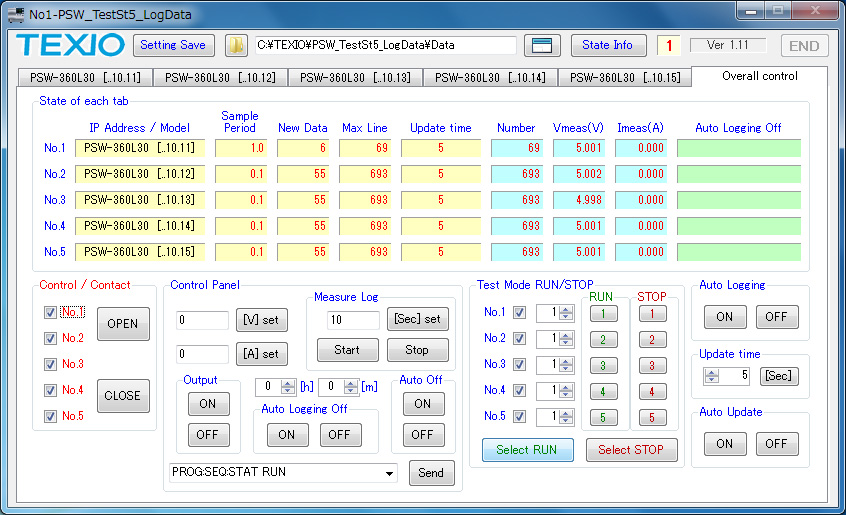Image resolution: width=846 pixels, height=515 pixels.
Task: Uncheck Test Mode No.4 checkbox
Action: coord(520,390)
